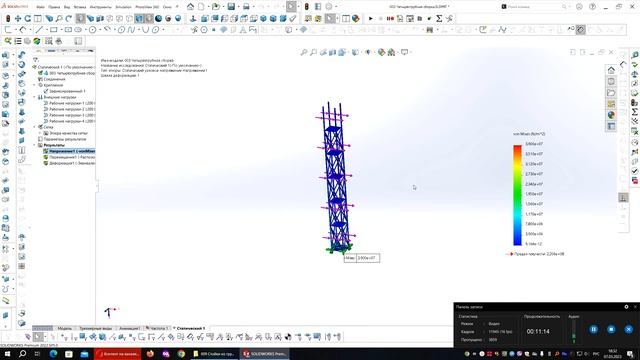Expand the Эпюра качества сетки node
640x360 pixels.
pyautogui.click(x=40, y=133)
